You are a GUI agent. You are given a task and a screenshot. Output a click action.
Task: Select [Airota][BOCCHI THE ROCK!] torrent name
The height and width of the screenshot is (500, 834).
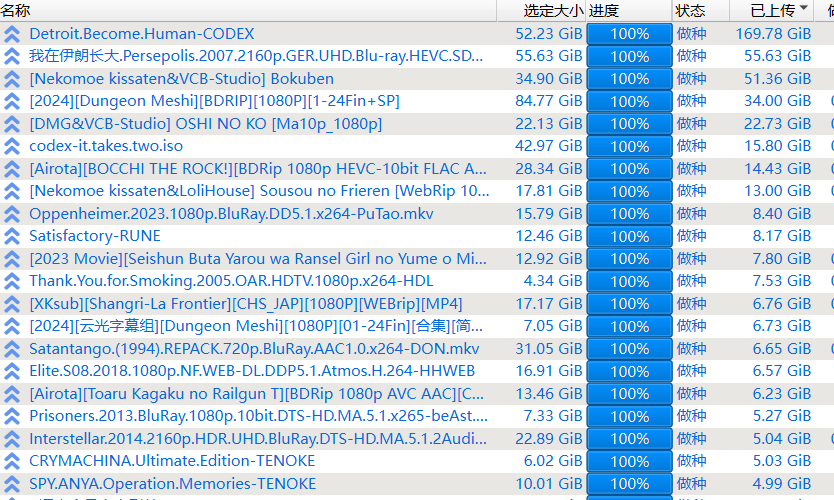(258, 169)
